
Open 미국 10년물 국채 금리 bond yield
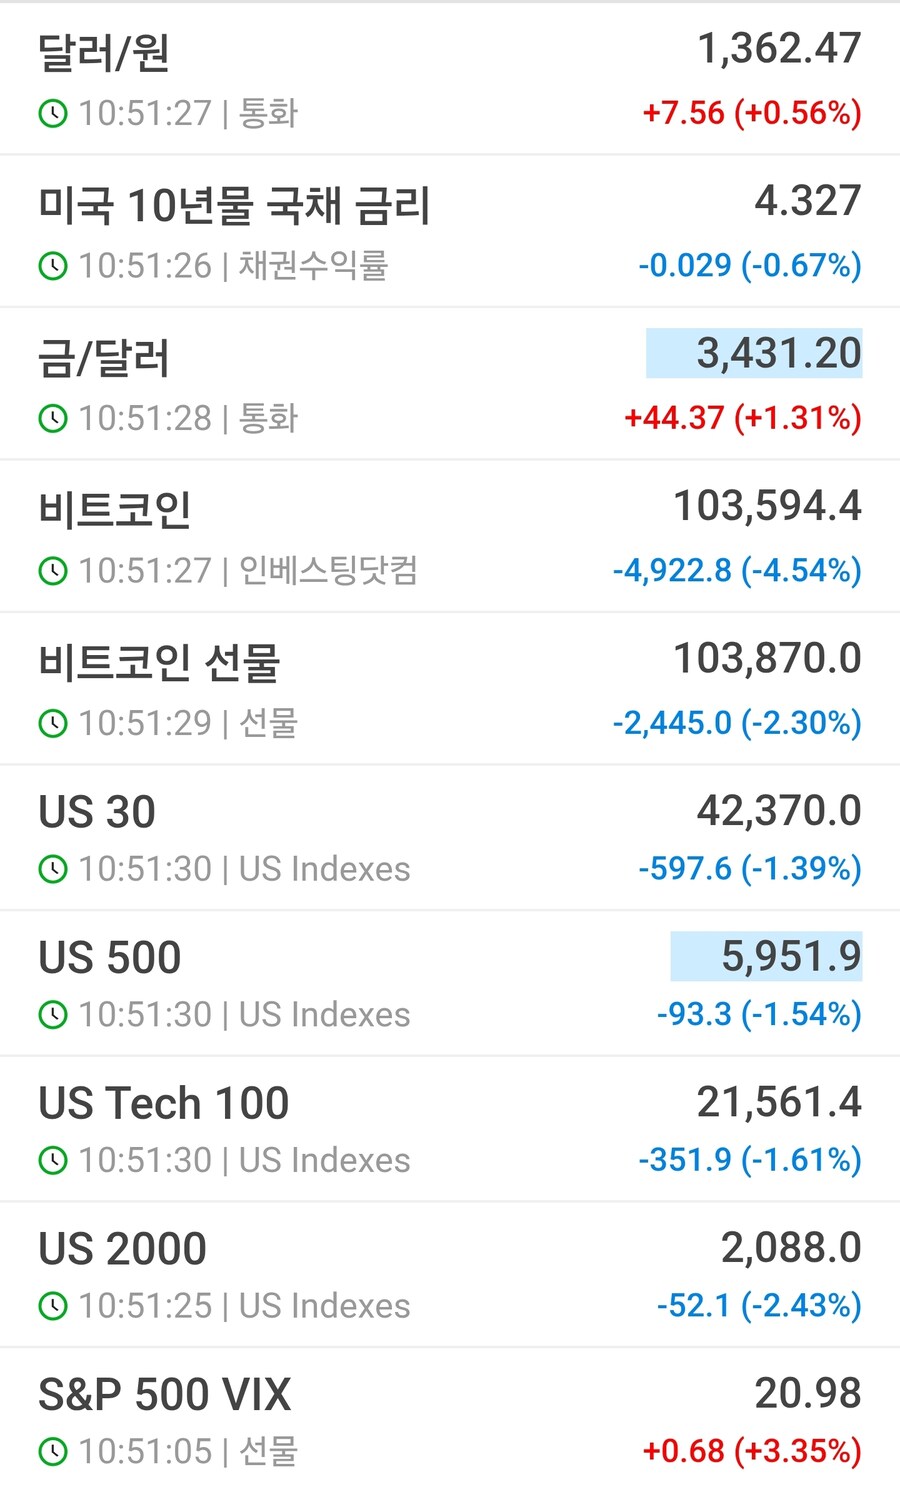coord(450,231)
